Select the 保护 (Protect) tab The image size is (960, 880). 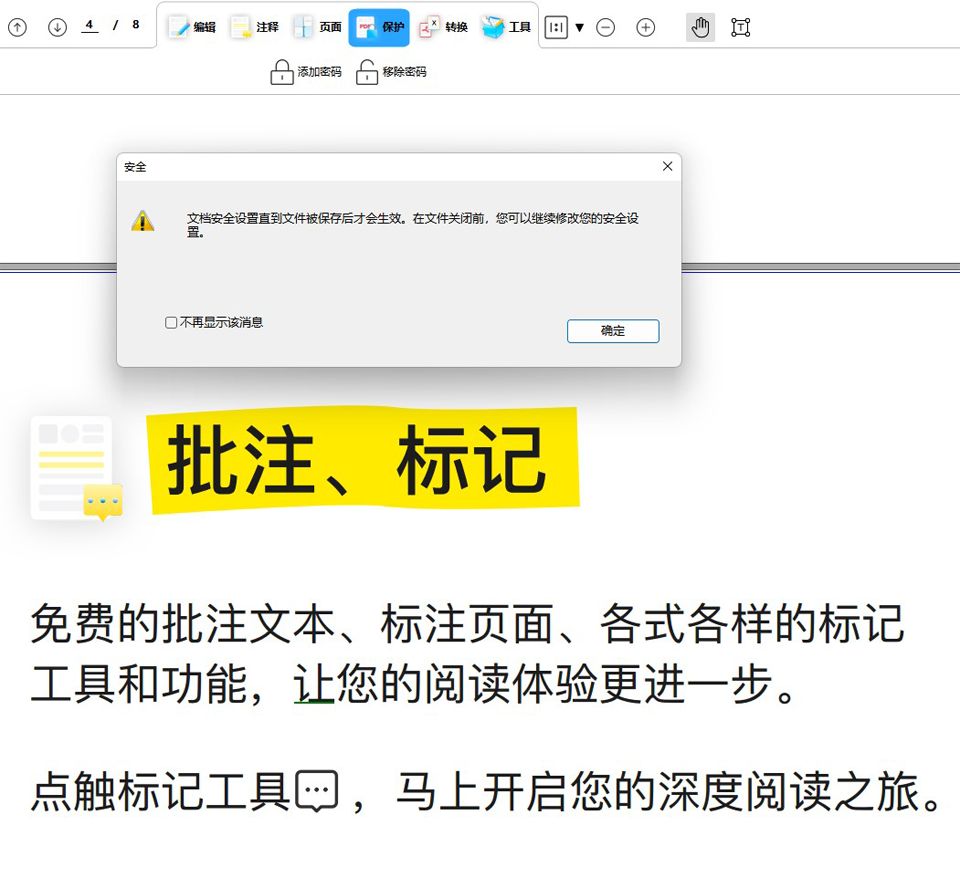coord(379,28)
